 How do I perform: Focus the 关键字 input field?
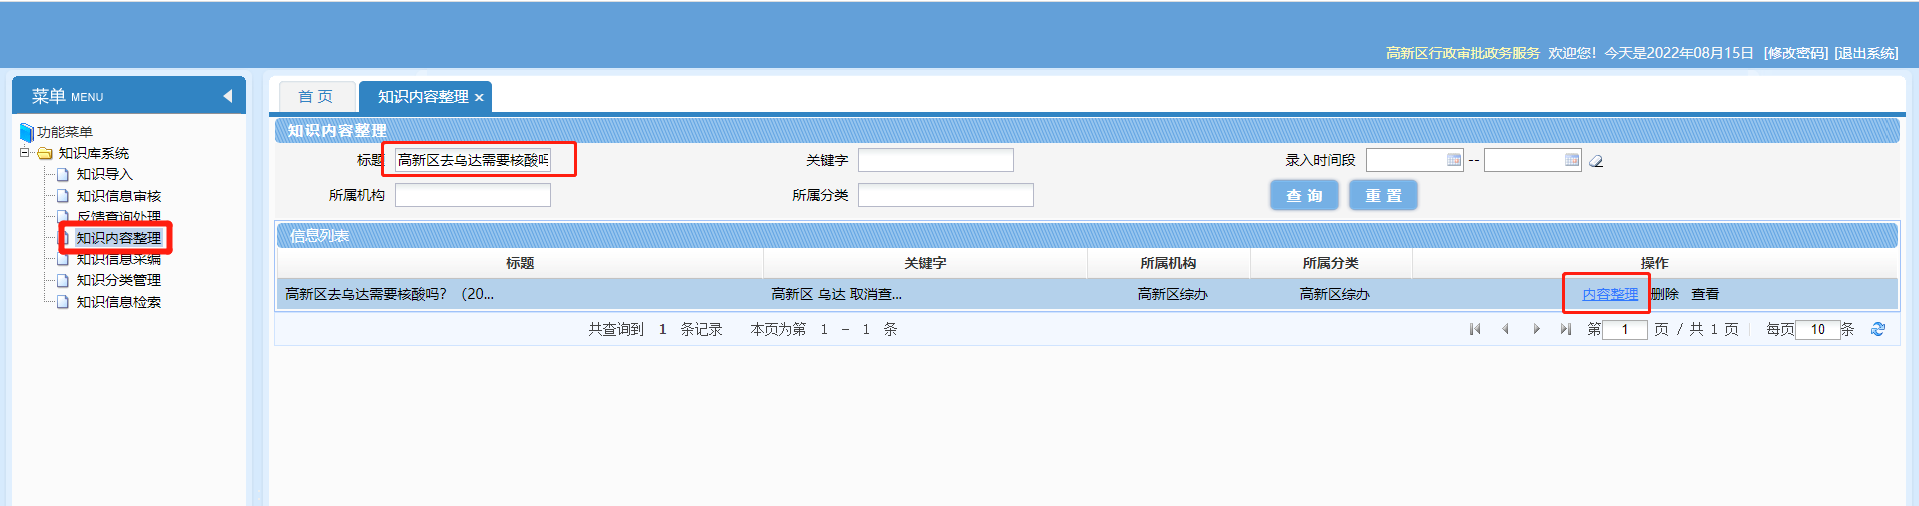(936, 160)
